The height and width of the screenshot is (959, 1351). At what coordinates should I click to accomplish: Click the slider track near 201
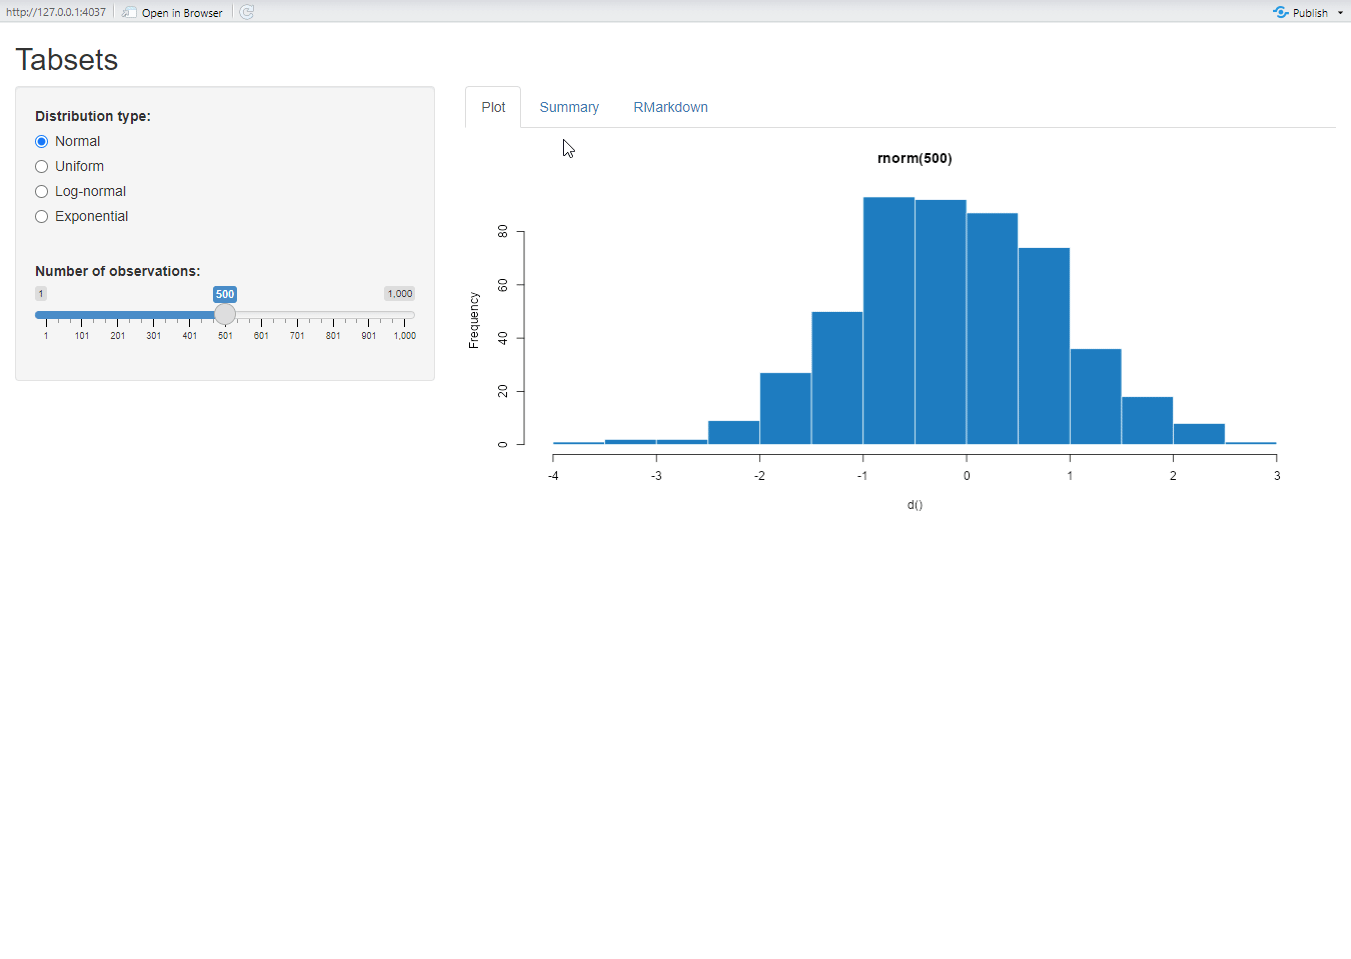[x=118, y=315]
